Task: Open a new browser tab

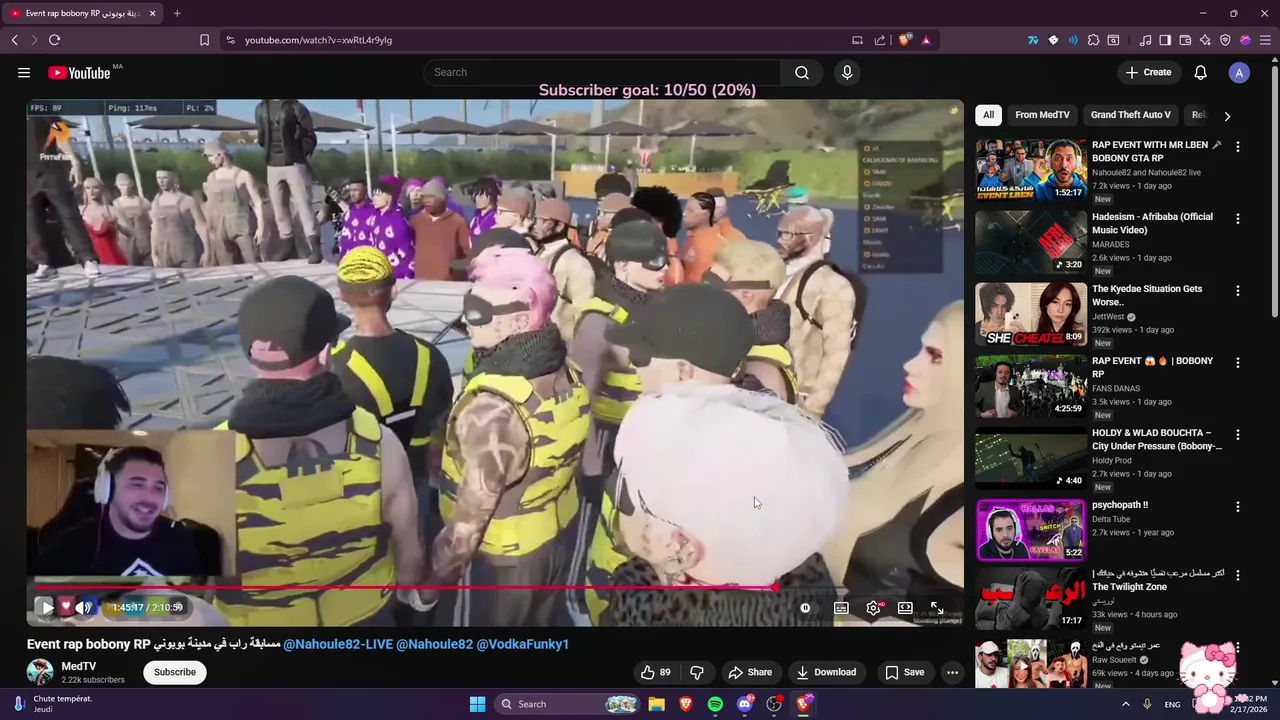Action: [177, 13]
